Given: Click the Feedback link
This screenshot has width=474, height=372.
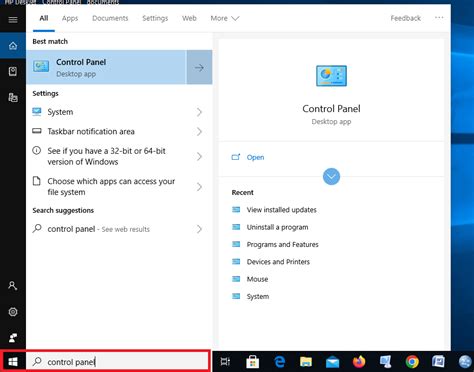Looking at the screenshot, I should tap(405, 18).
